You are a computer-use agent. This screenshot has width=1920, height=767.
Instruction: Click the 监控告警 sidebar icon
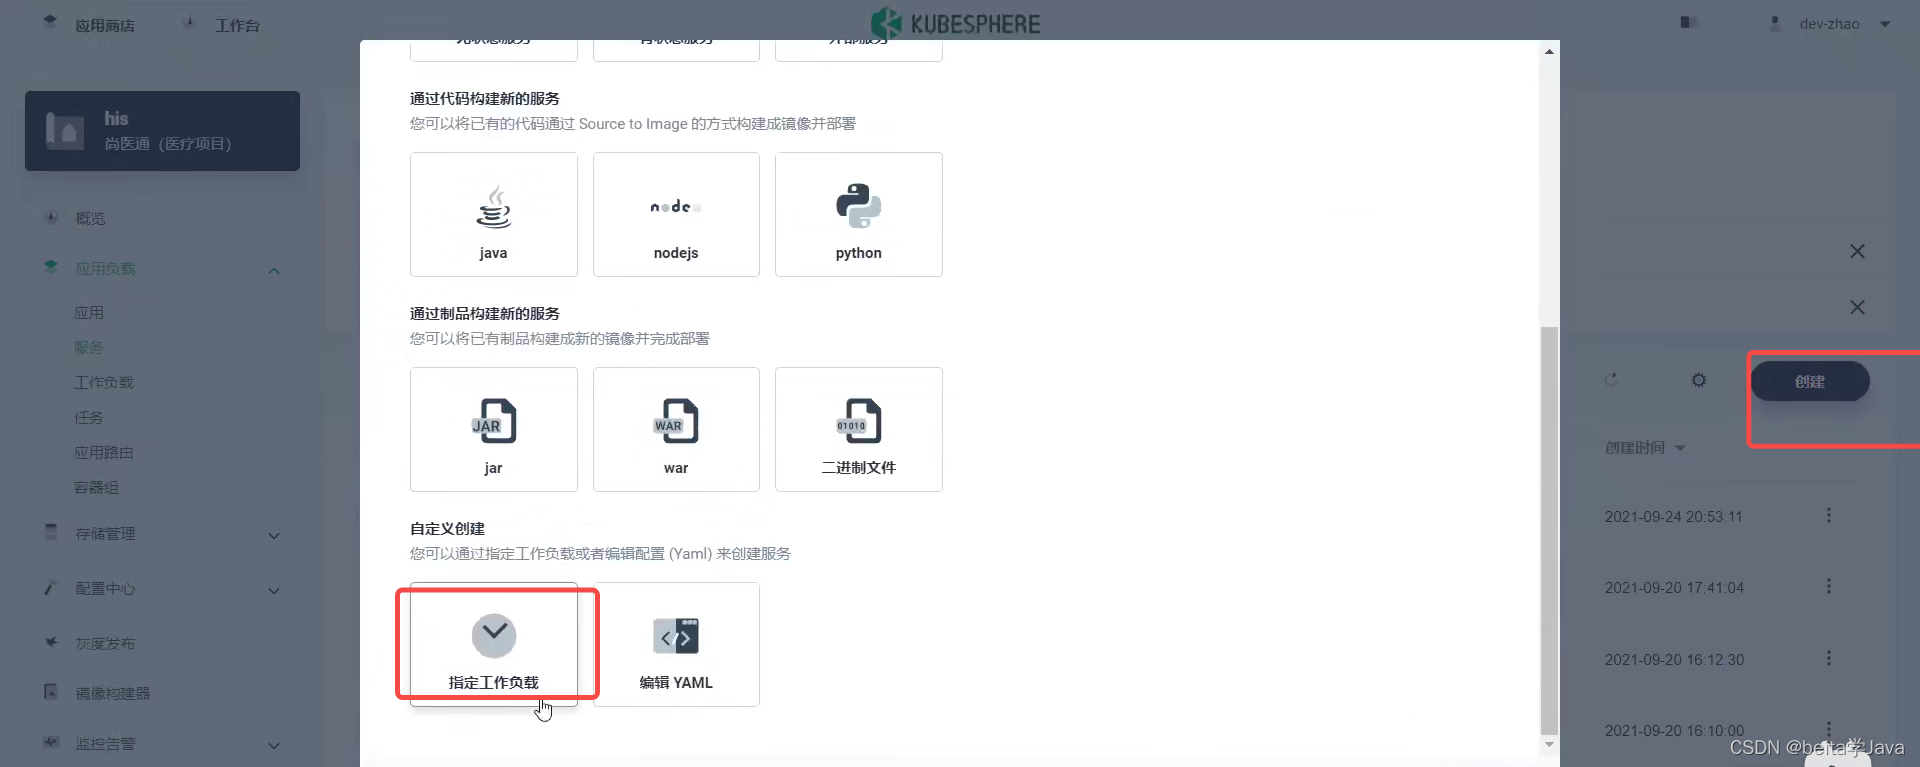pyautogui.click(x=51, y=742)
